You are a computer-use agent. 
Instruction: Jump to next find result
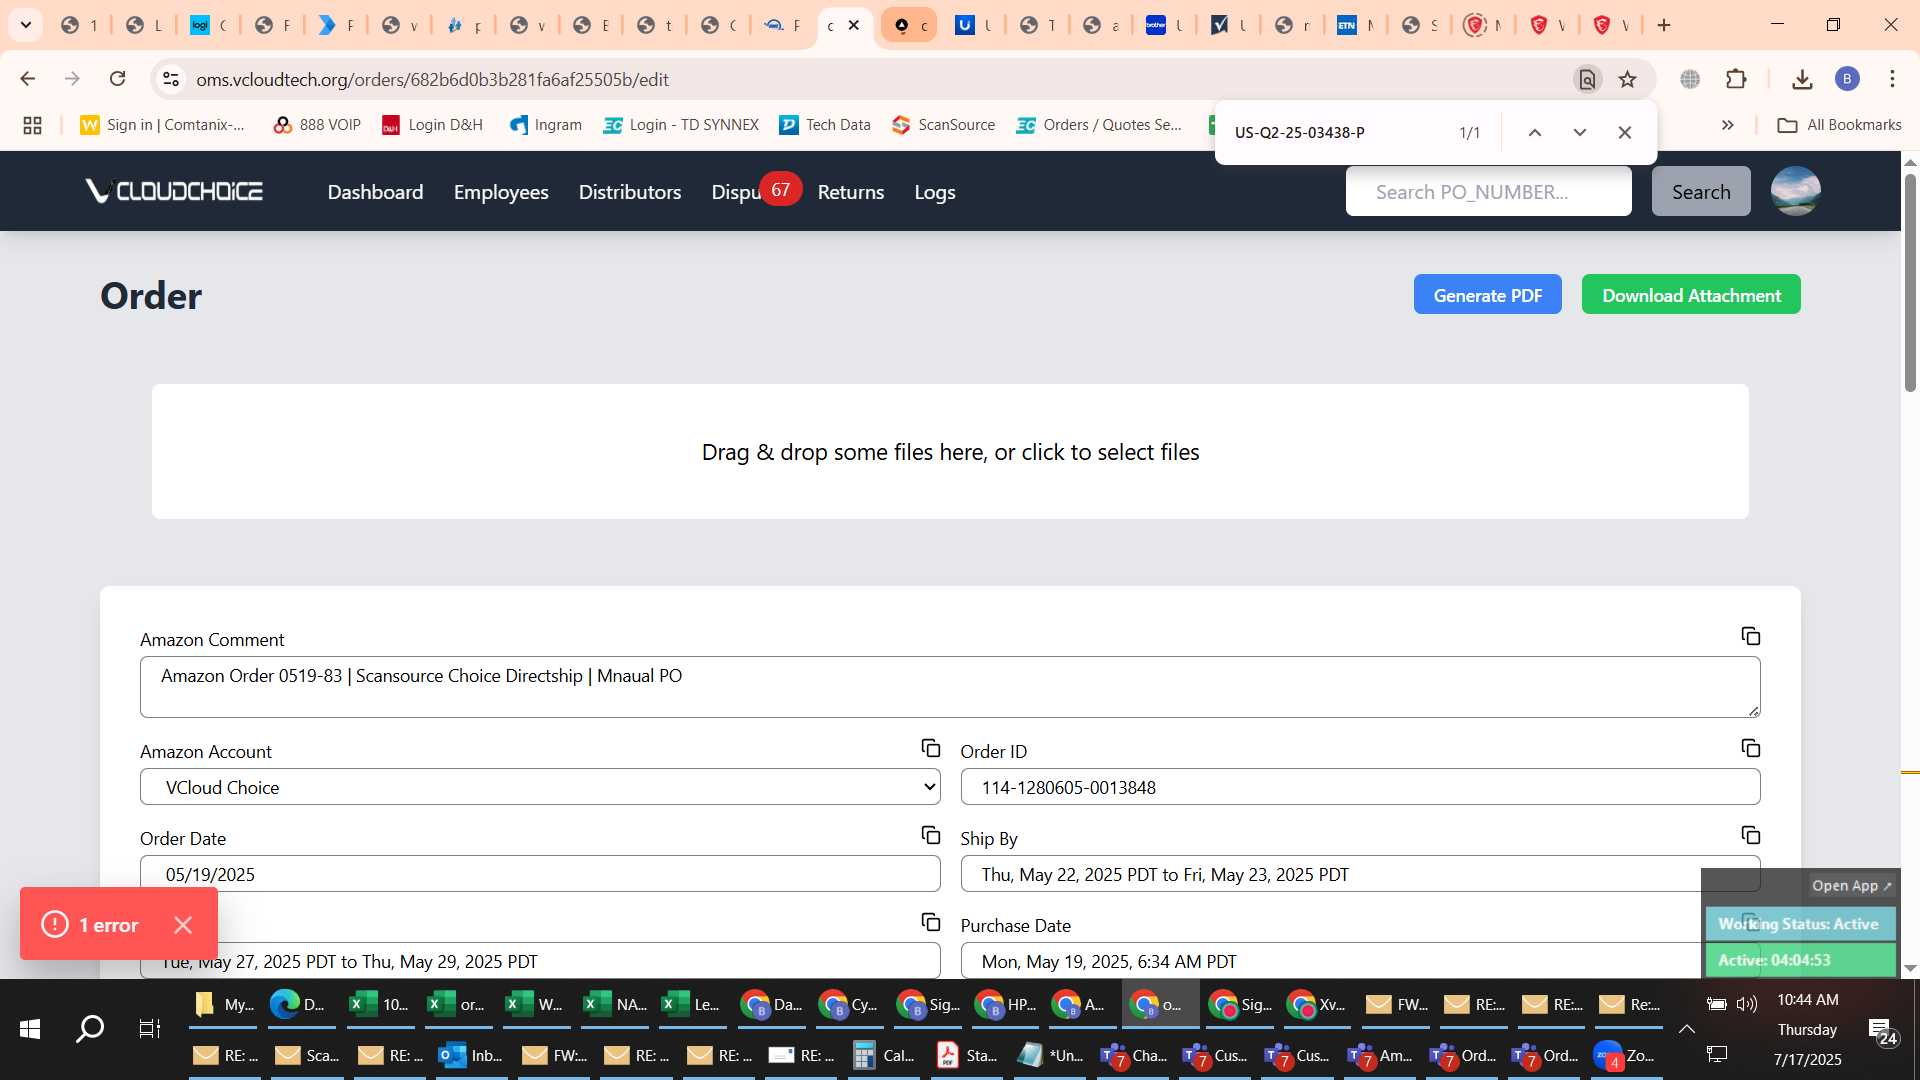1580,132
